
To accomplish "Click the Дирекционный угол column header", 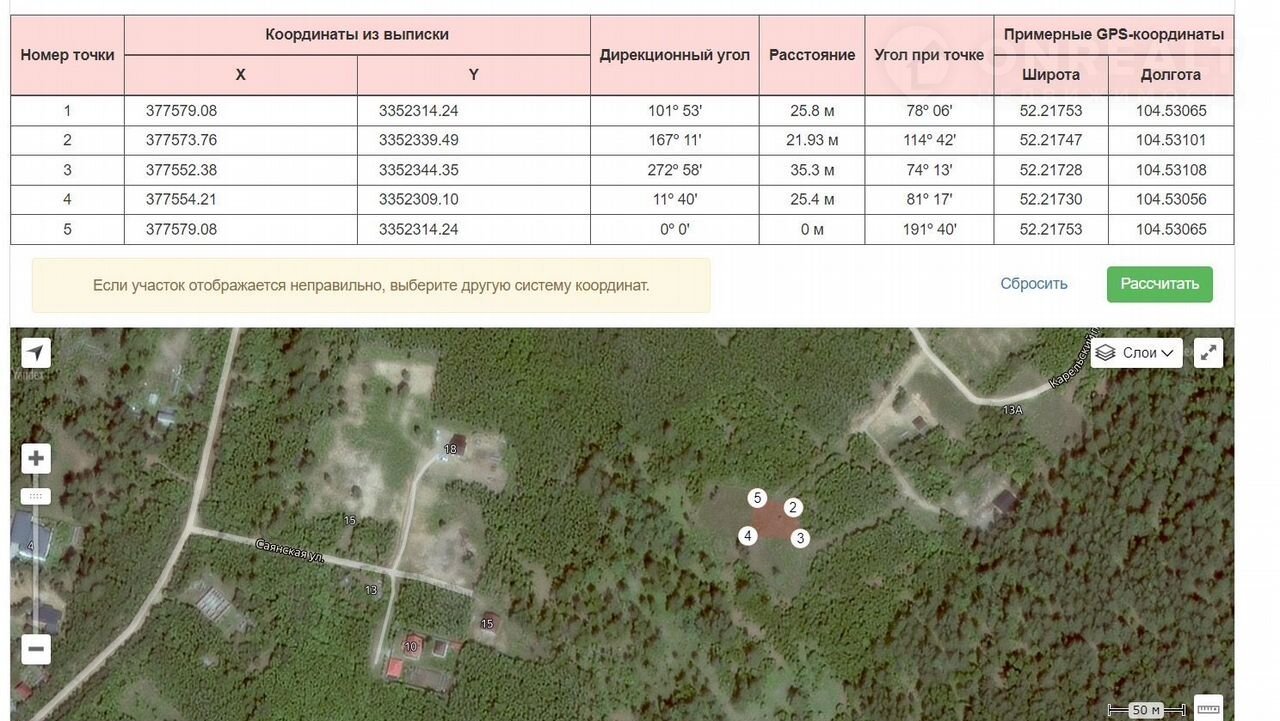I will click(674, 55).
